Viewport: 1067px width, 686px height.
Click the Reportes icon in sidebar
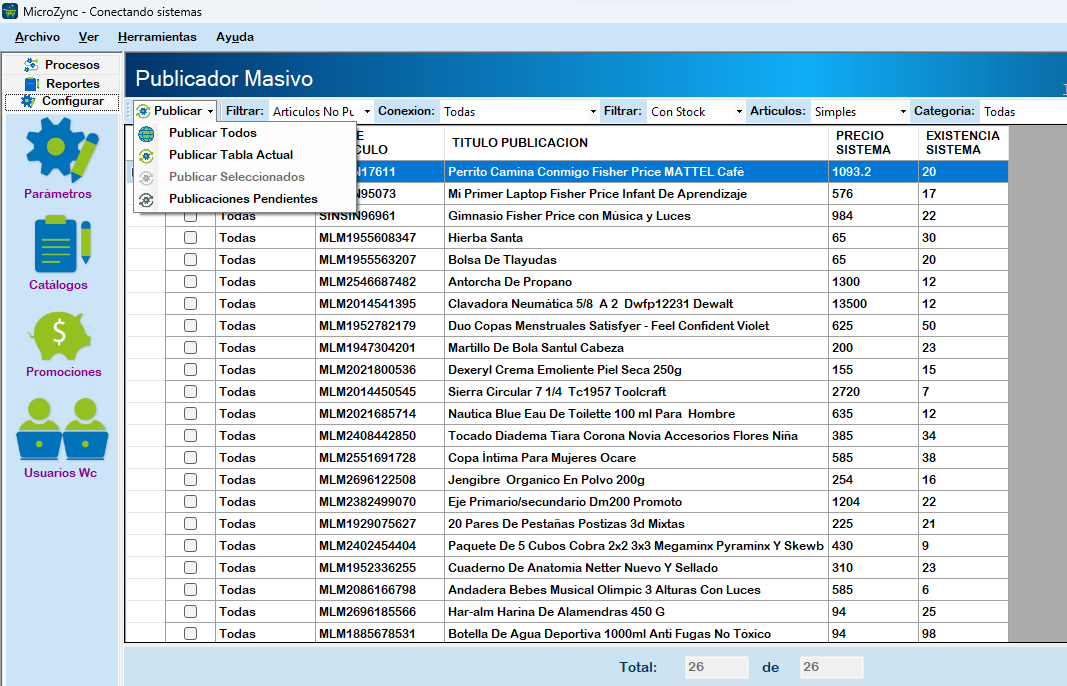31,84
